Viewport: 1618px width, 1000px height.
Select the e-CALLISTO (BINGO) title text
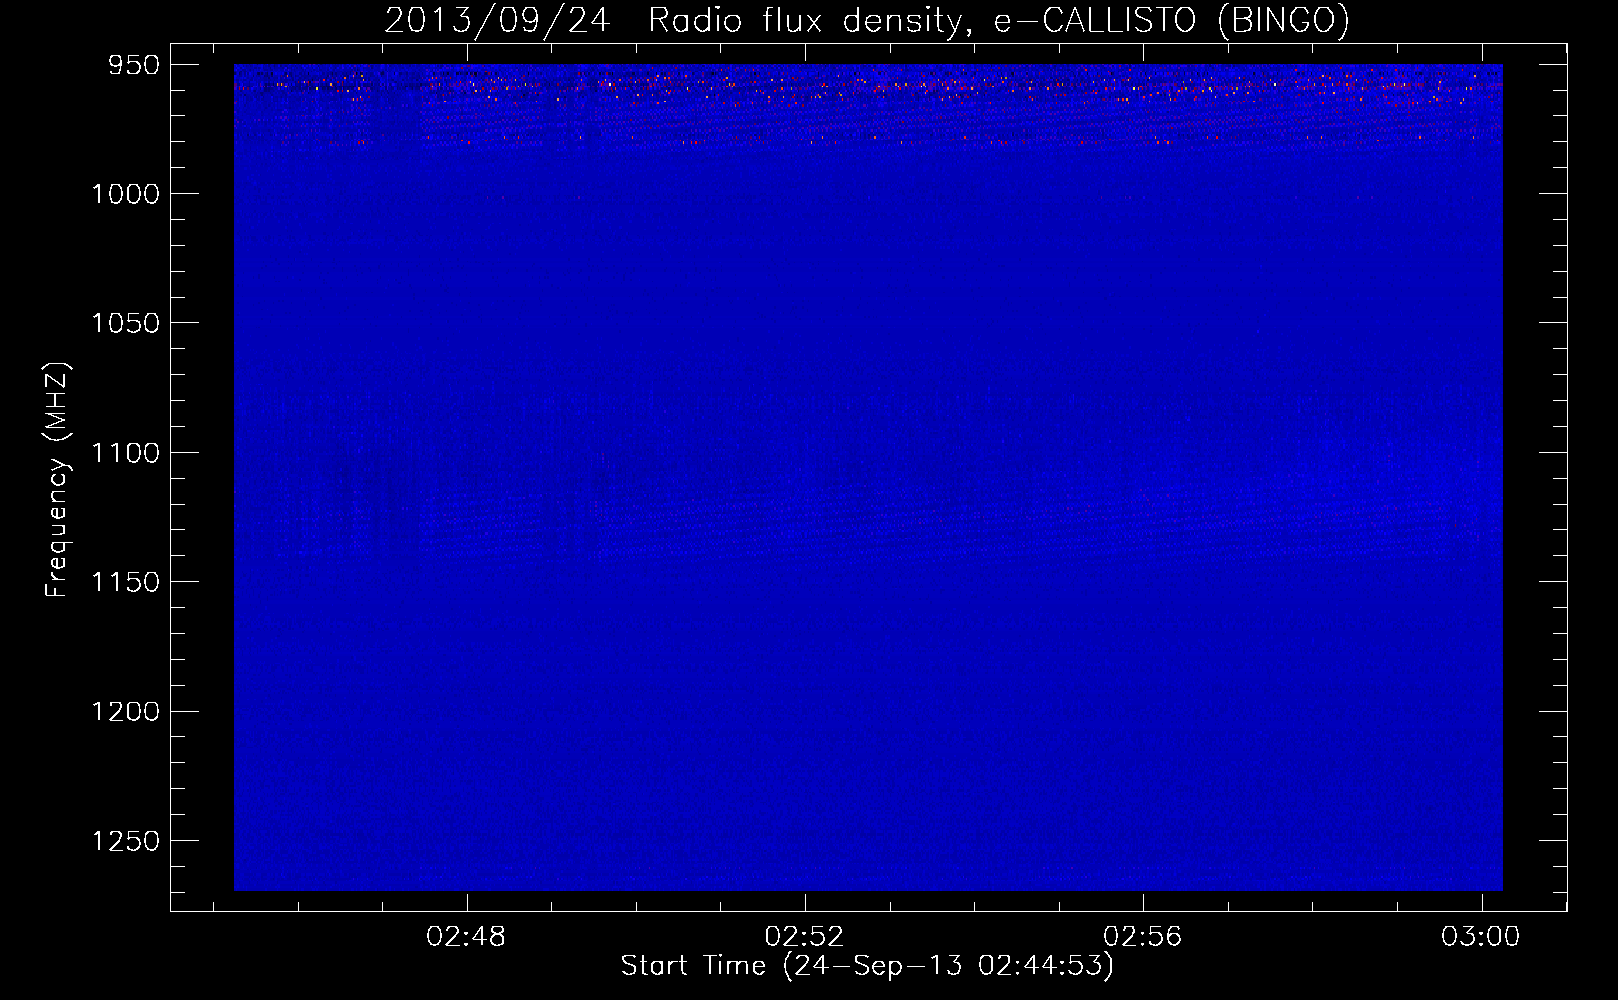[1171, 21]
